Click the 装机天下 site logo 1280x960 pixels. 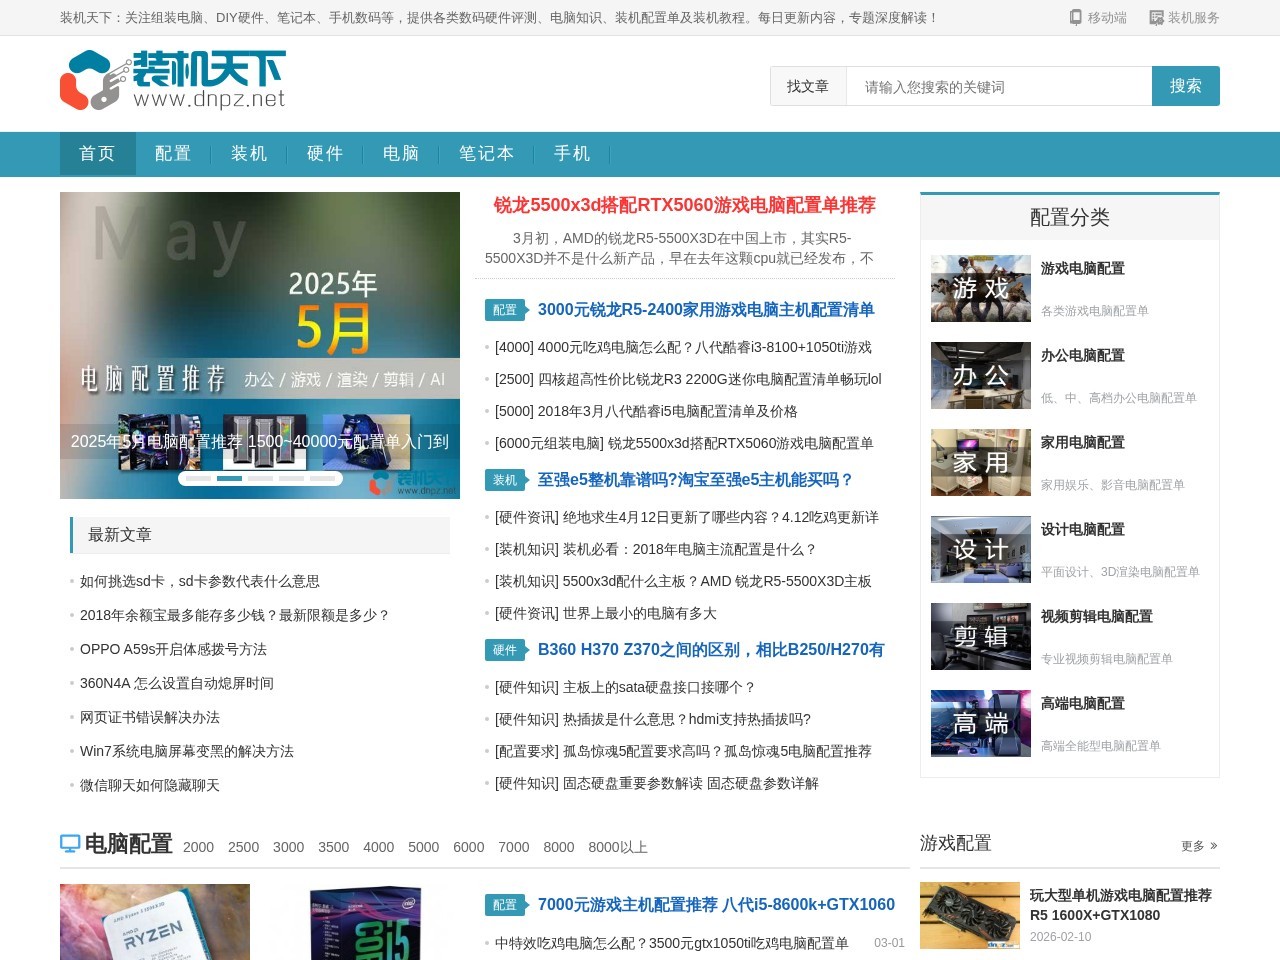173,80
